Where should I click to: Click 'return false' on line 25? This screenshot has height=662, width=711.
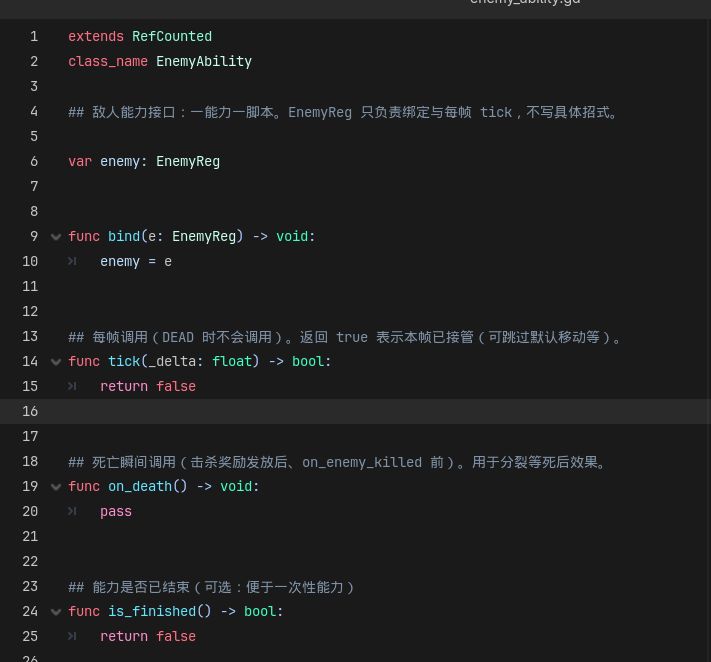[148, 636]
